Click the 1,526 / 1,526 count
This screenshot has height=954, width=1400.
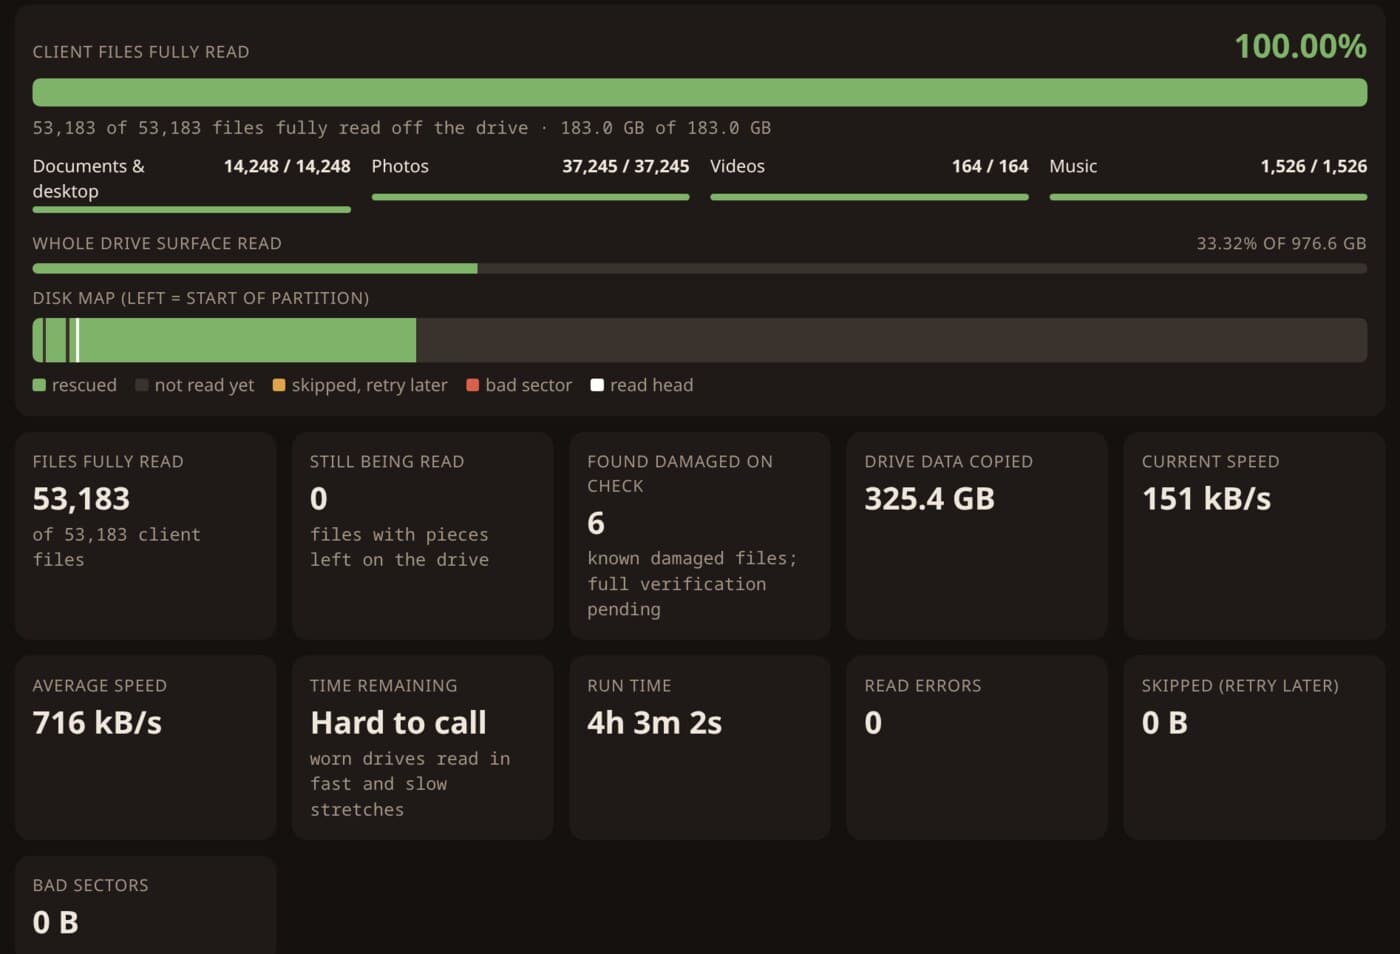(1313, 166)
